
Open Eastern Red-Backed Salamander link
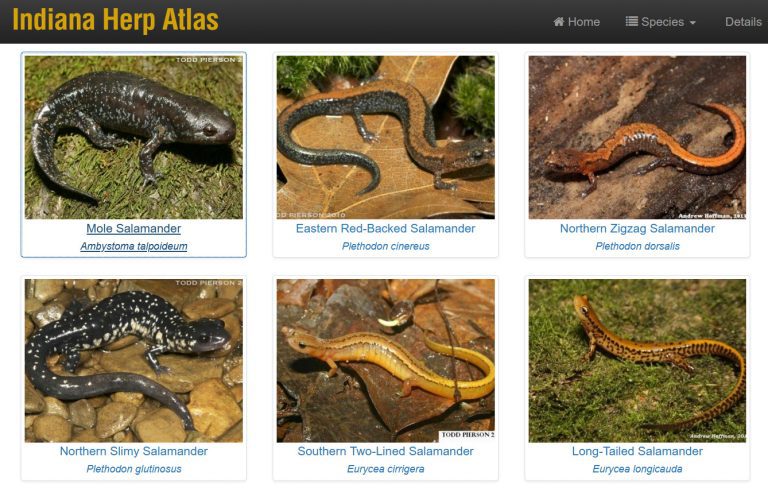(385, 228)
